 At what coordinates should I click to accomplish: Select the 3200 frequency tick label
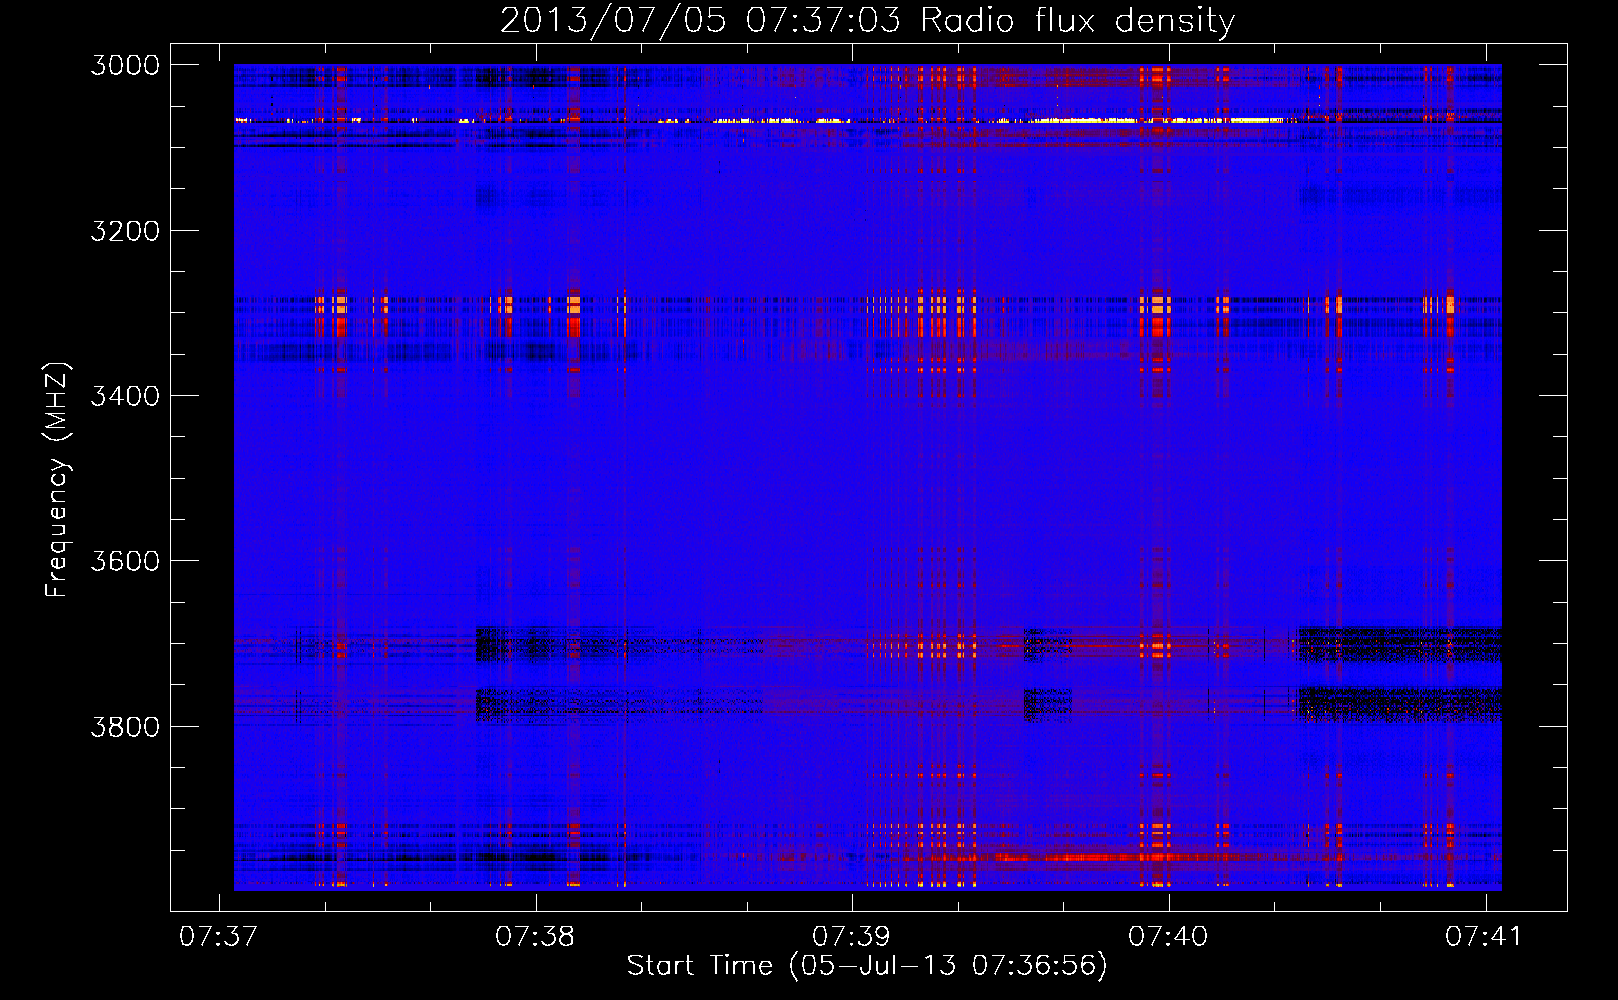click(x=125, y=231)
